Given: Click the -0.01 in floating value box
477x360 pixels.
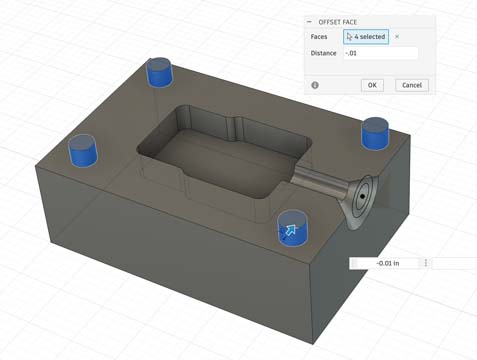Looking at the screenshot, I should [x=388, y=263].
